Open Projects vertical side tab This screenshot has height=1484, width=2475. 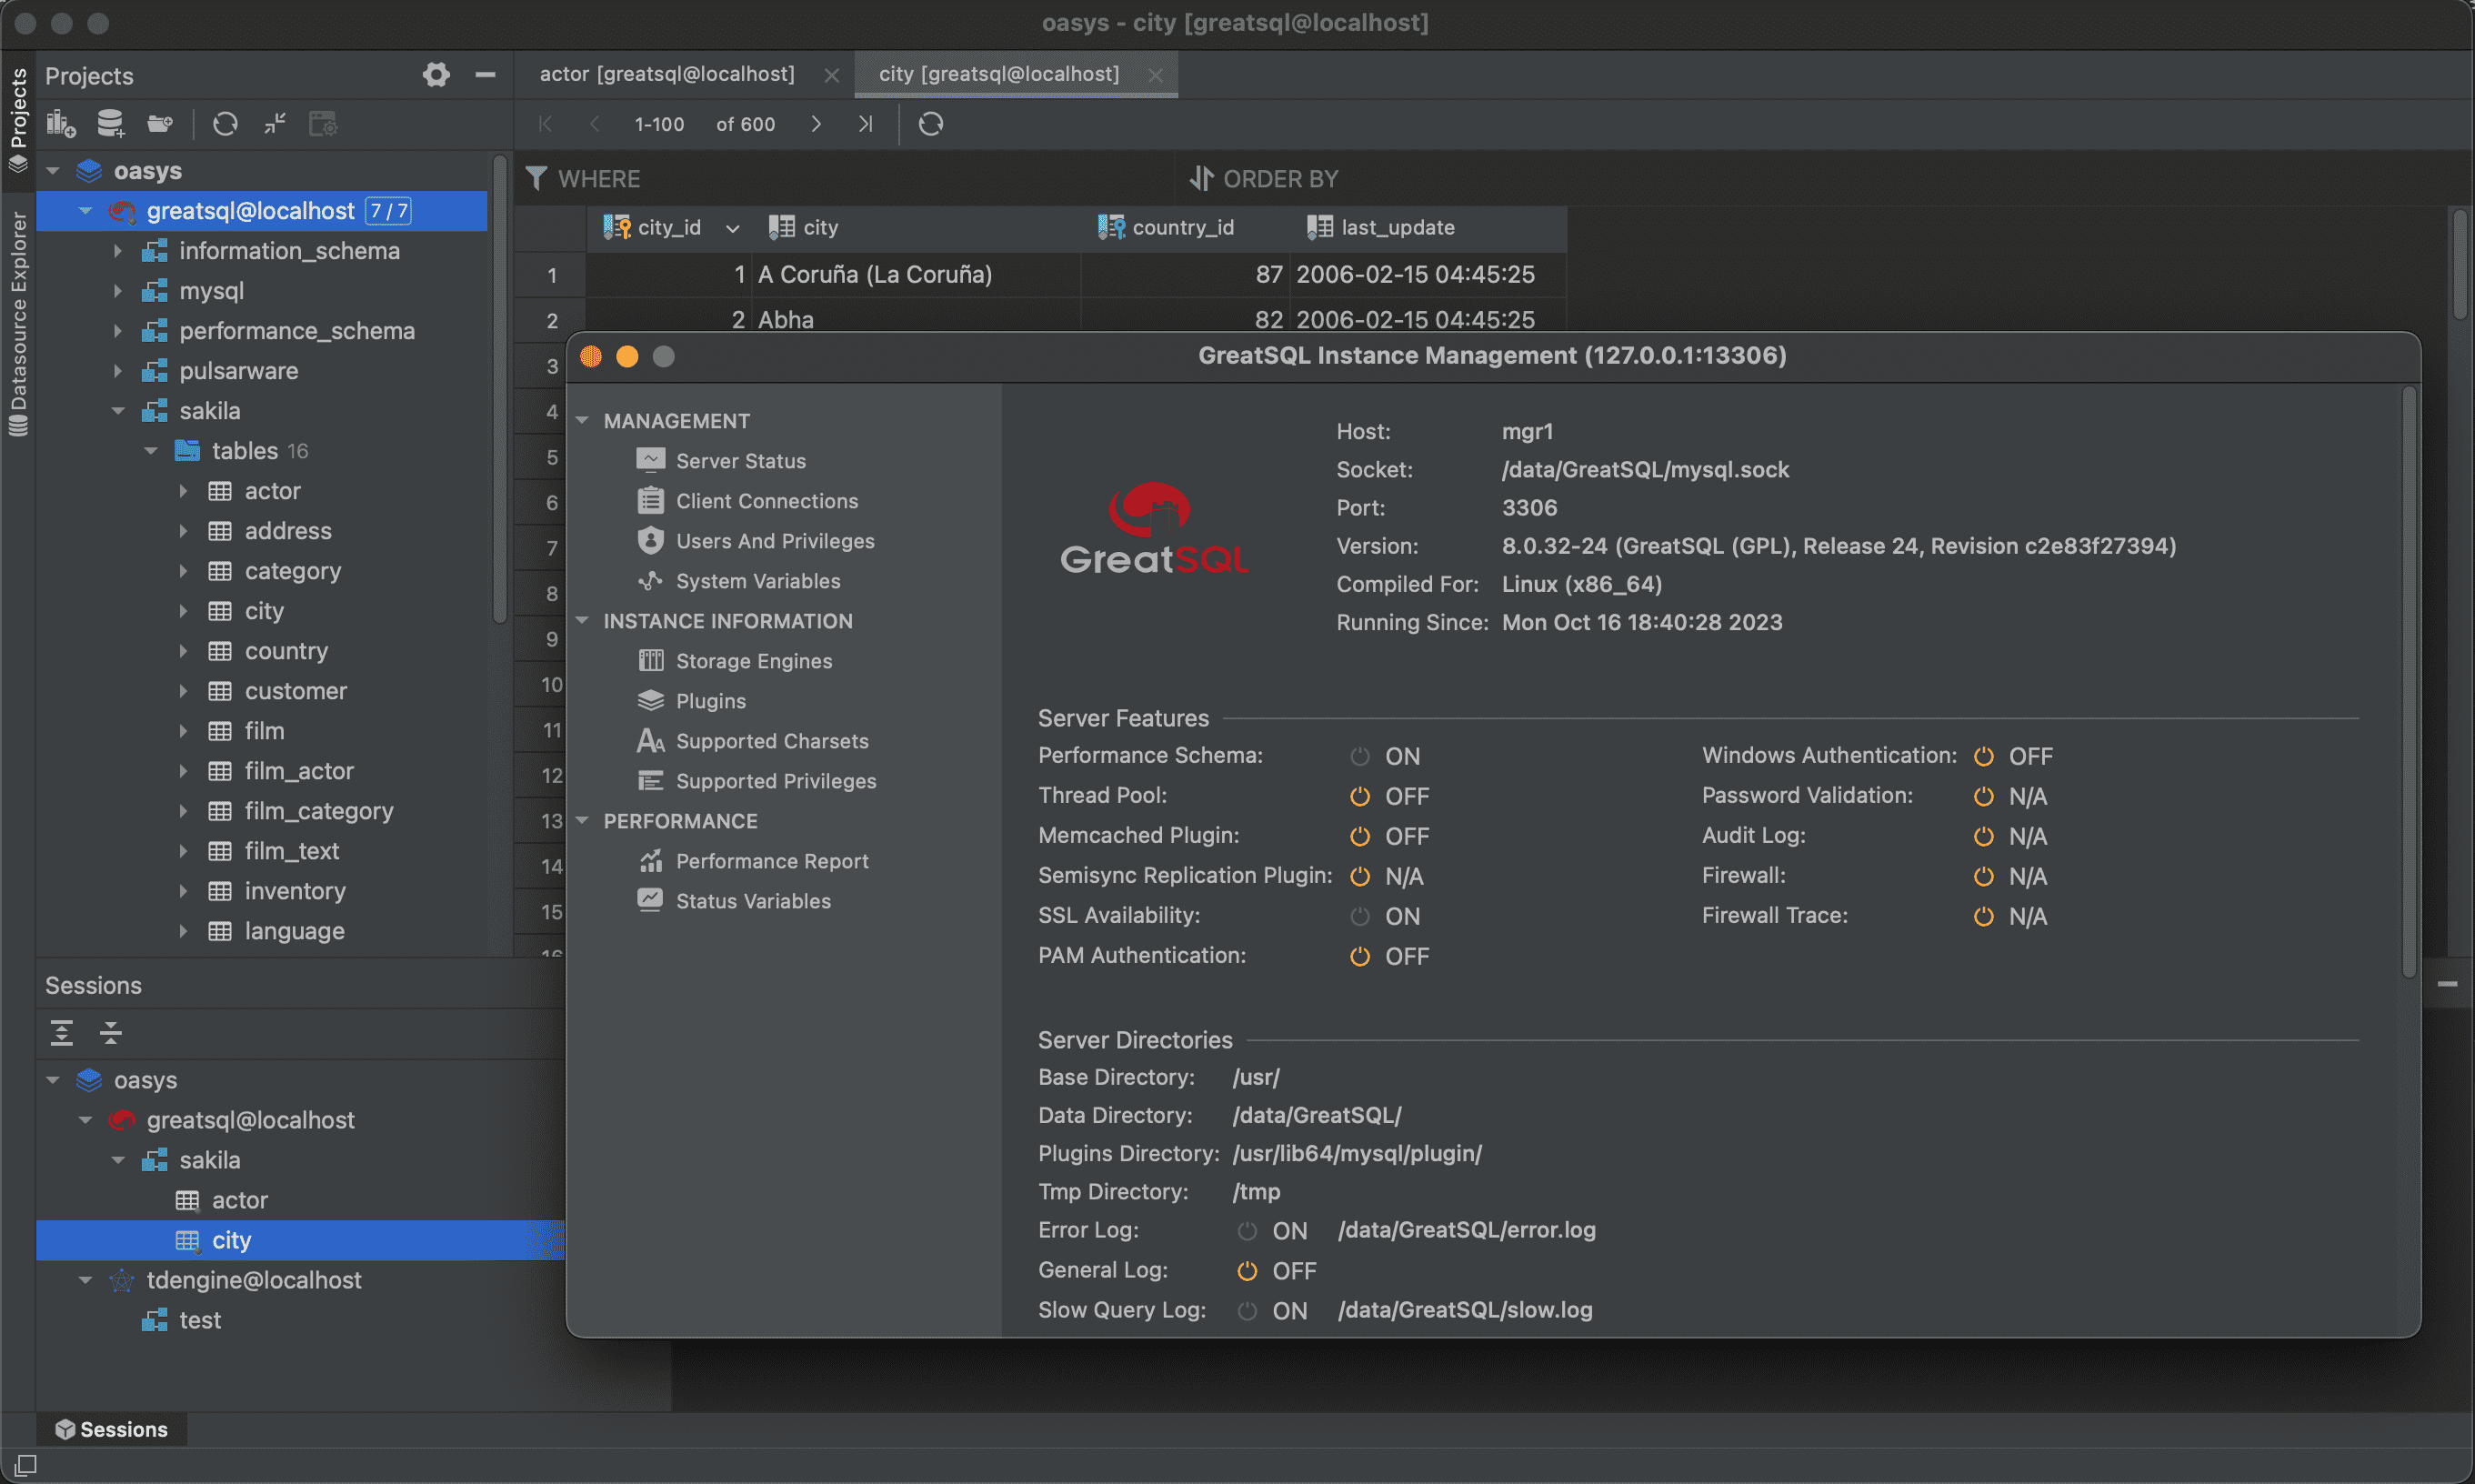pyautogui.click(x=18, y=119)
